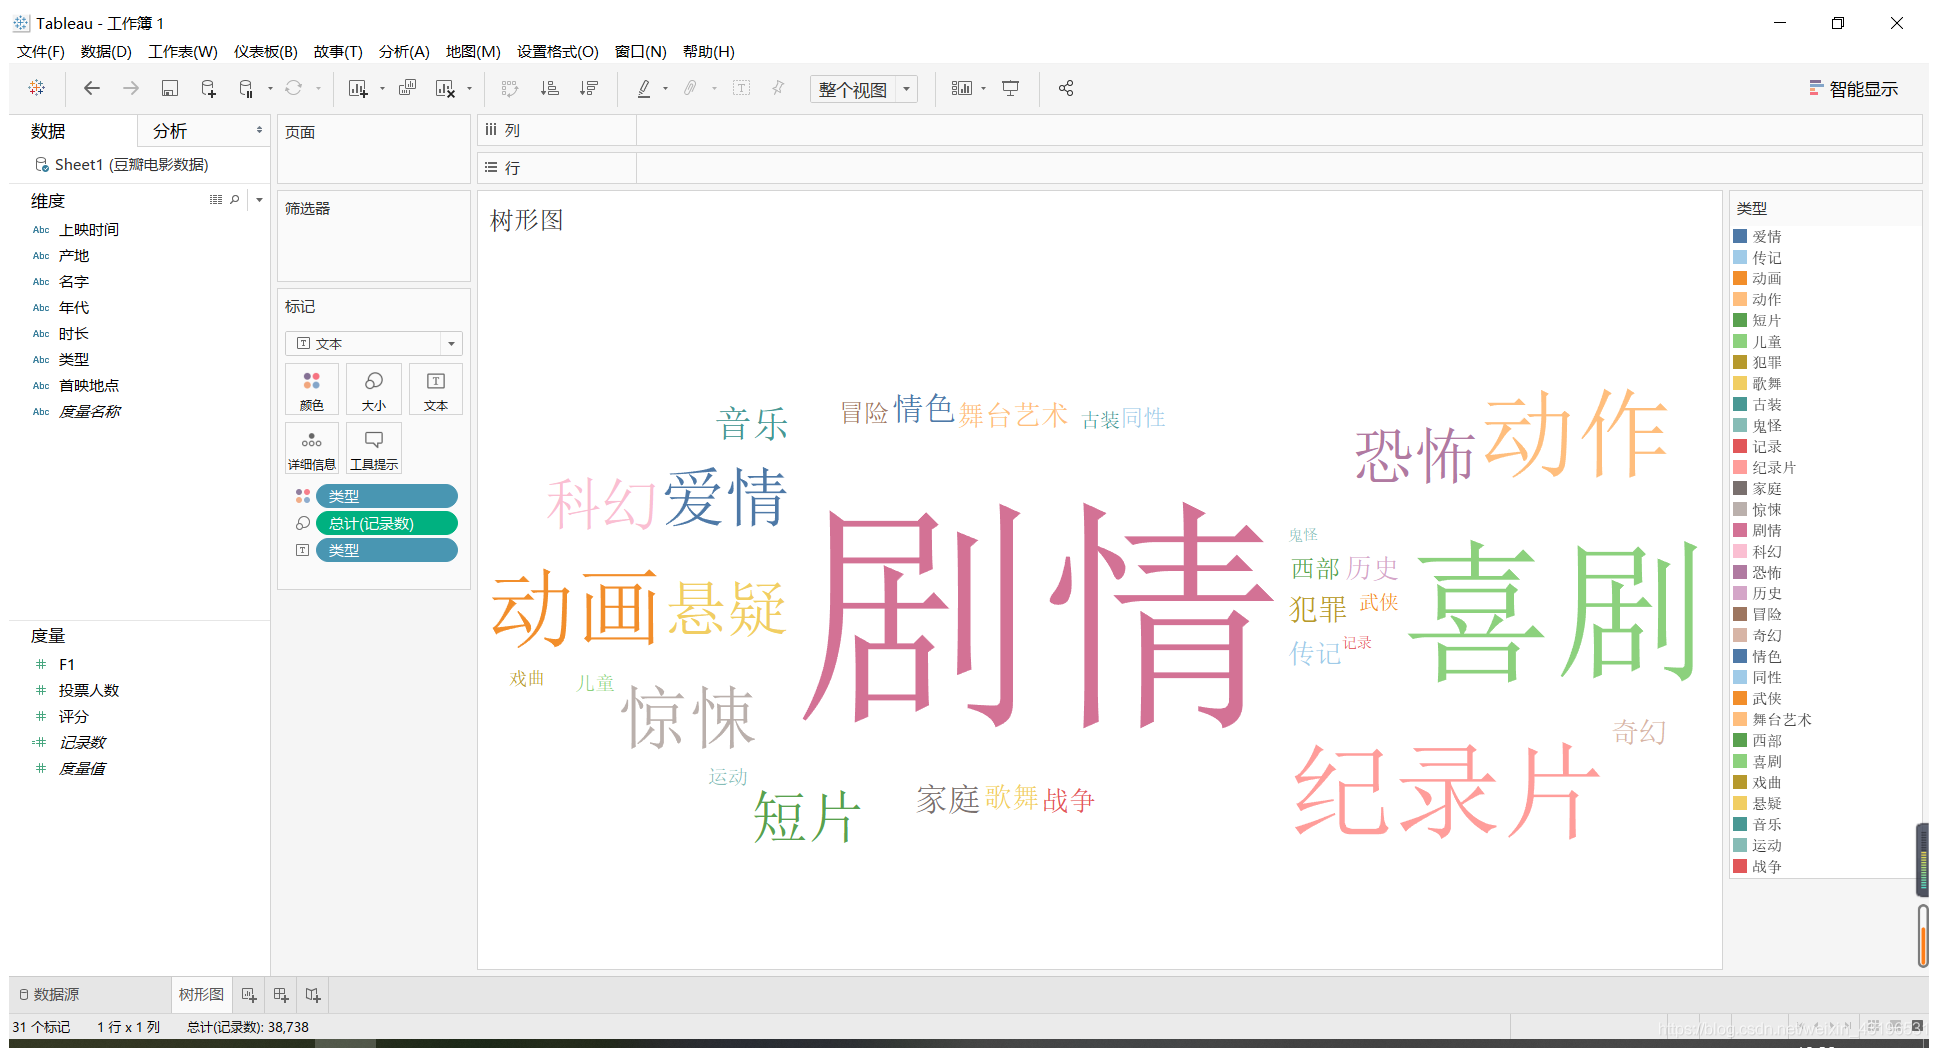Switch to the 分析 pane tab
Screen dimensions: 1938x1048
pos(170,131)
